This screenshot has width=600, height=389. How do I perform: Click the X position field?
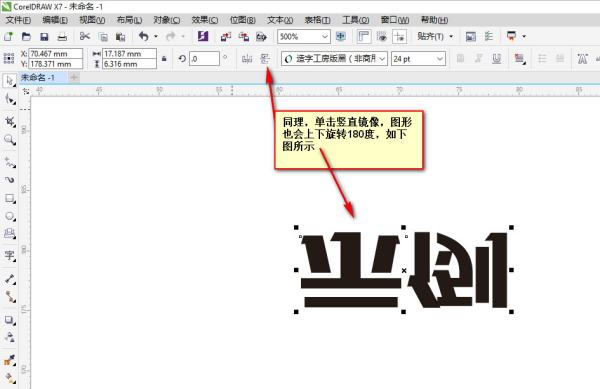point(55,54)
